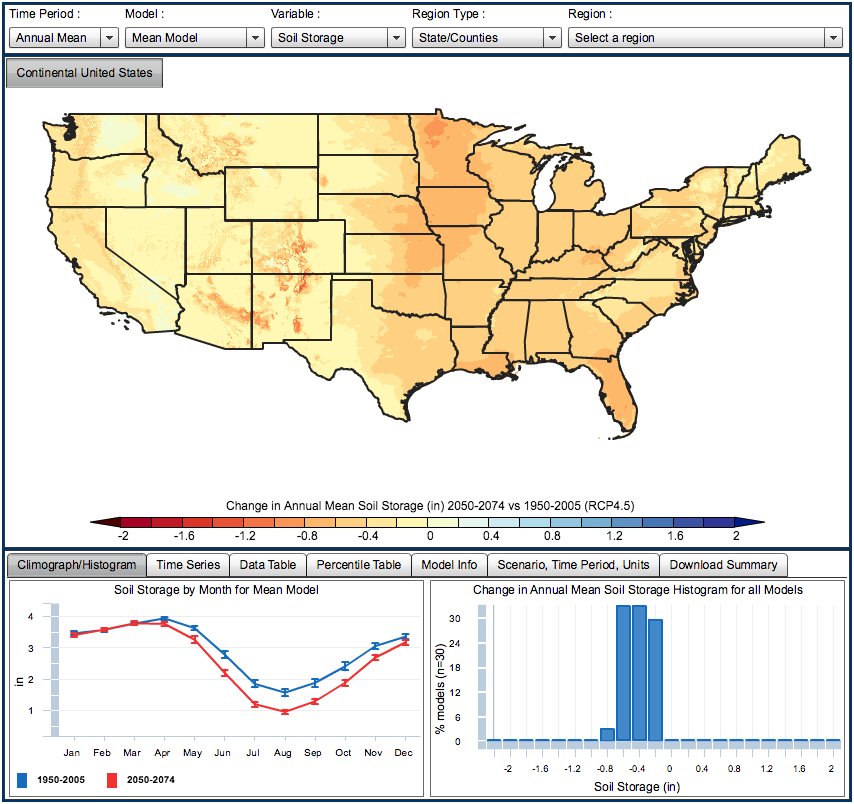Open the Time Period dropdown
The height and width of the screenshot is (804, 854).
click(64, 38)
